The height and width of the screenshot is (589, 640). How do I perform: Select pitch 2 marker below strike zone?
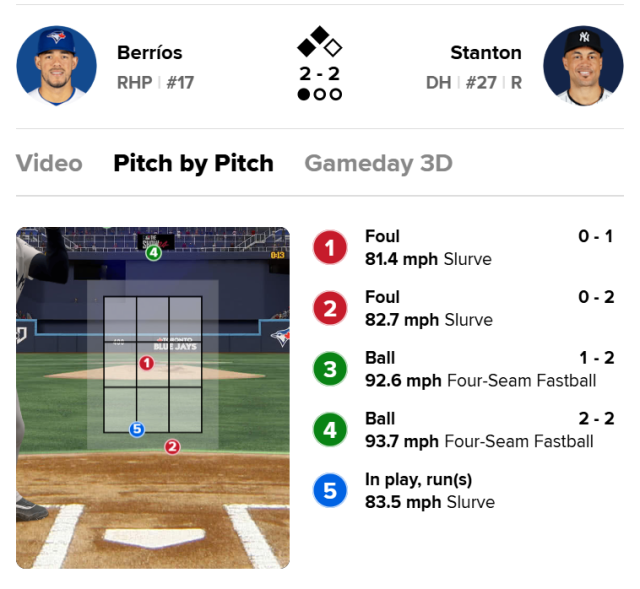(x=172, y=447)
